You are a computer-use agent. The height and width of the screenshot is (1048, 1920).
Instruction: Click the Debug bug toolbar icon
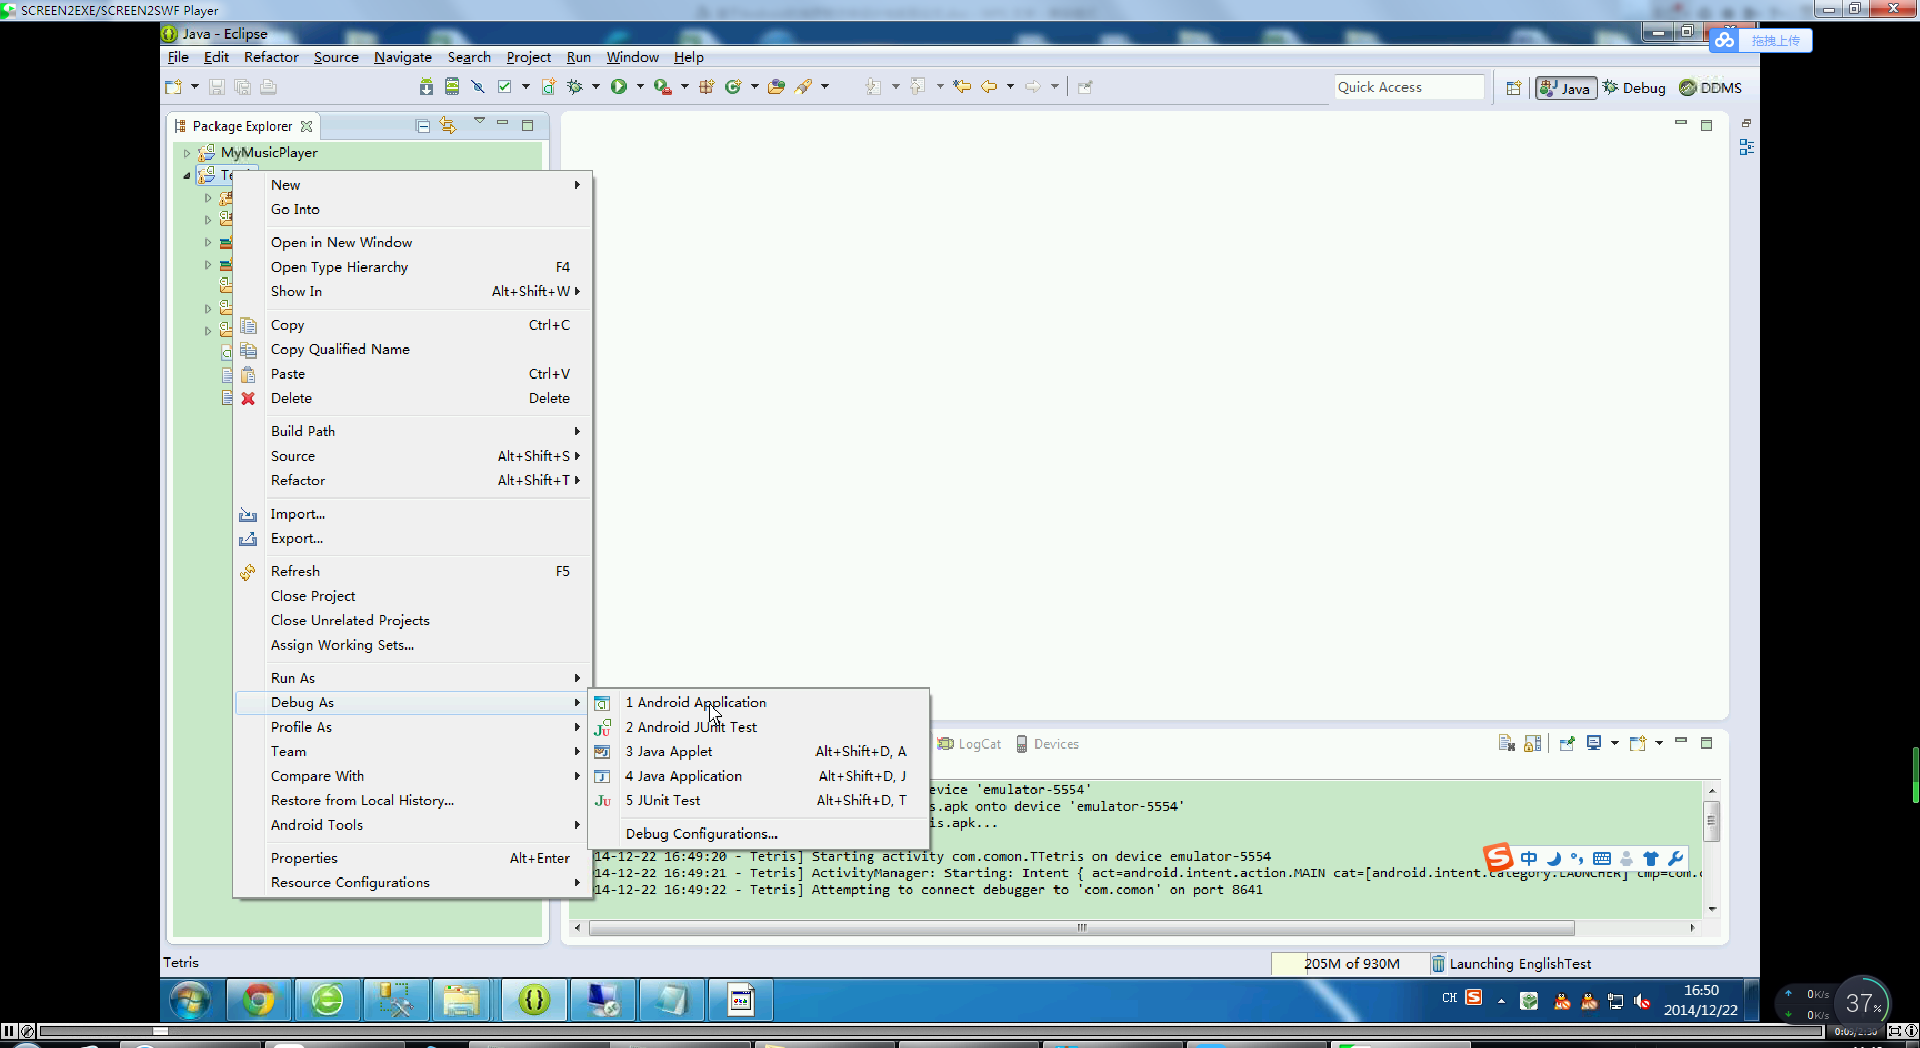[x=575, y=87]
